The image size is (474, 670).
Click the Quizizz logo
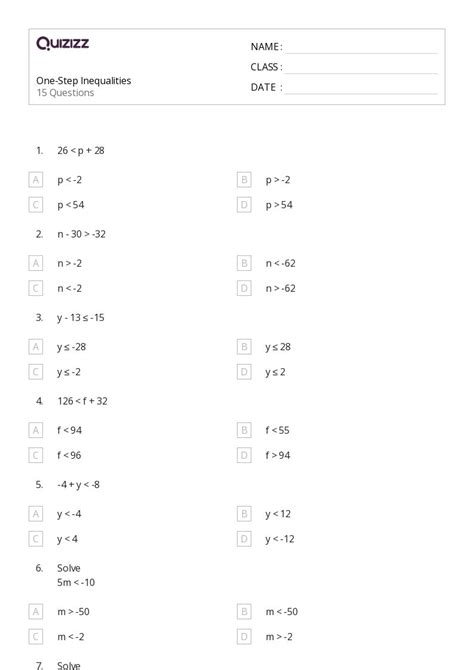(62, 43)
